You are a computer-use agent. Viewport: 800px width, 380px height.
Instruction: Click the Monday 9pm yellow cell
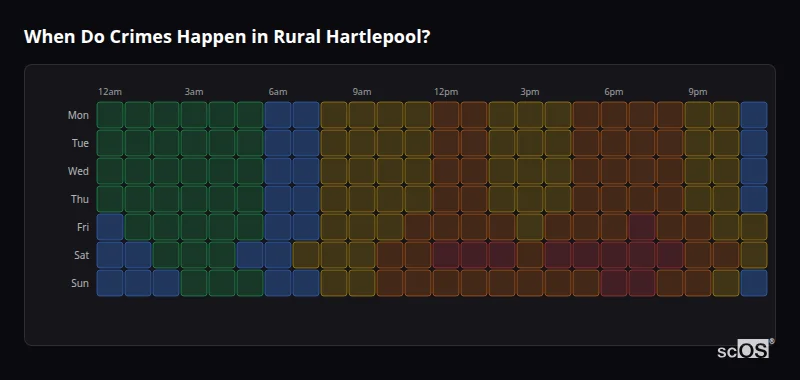coord(698,115)
